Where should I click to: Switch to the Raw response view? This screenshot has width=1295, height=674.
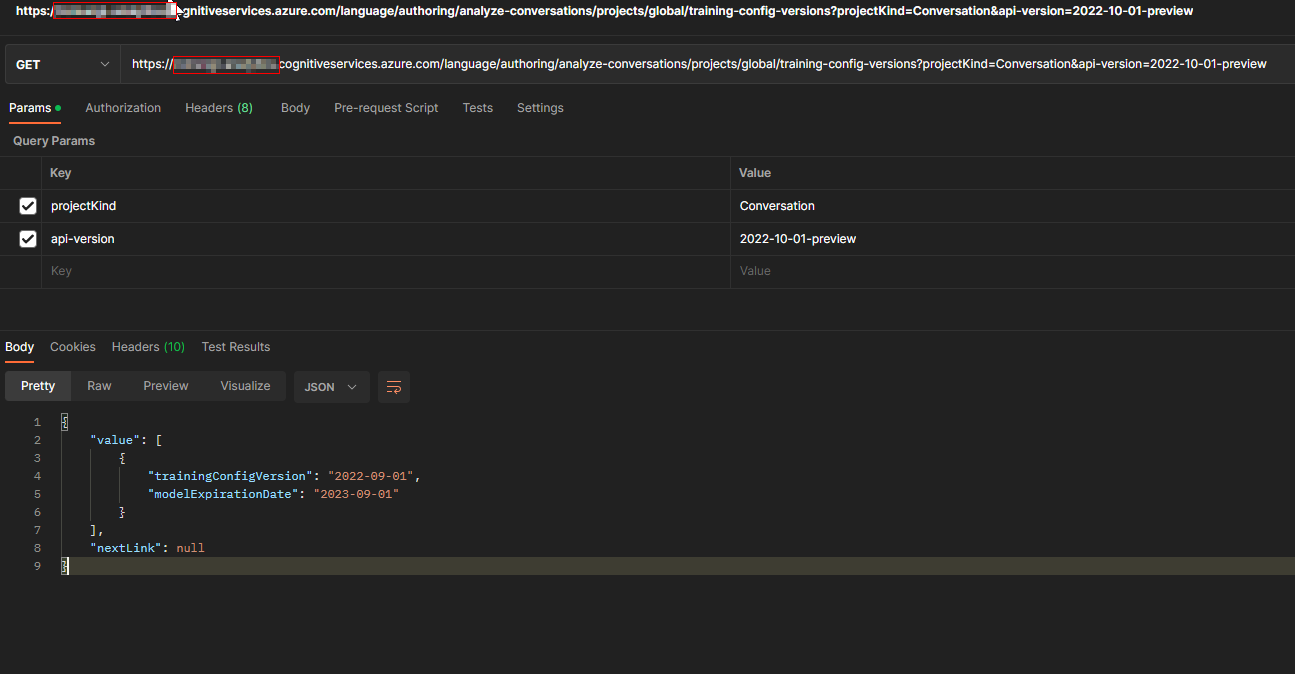coord(99,385)
